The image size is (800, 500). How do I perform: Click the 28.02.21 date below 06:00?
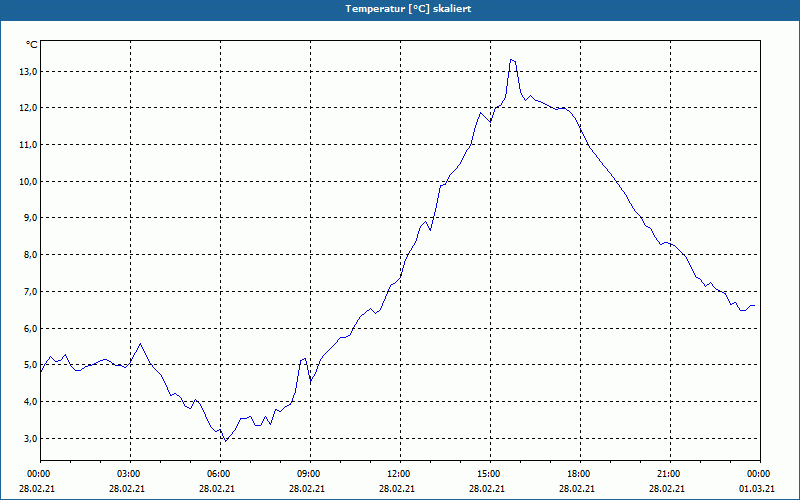pyautogui.click(x=217, y=488)
